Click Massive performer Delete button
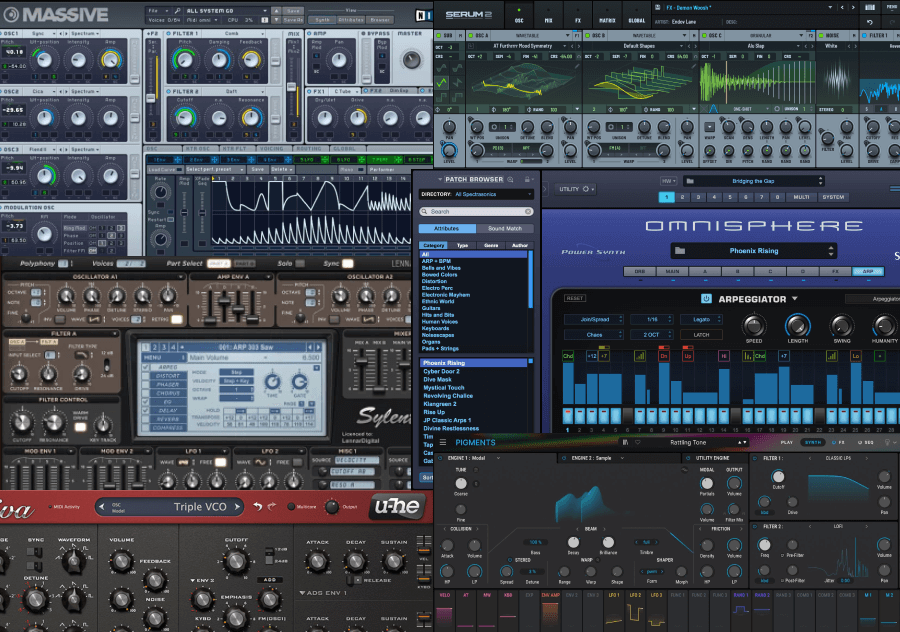900x632 pixels. click(x=282, y=169)
